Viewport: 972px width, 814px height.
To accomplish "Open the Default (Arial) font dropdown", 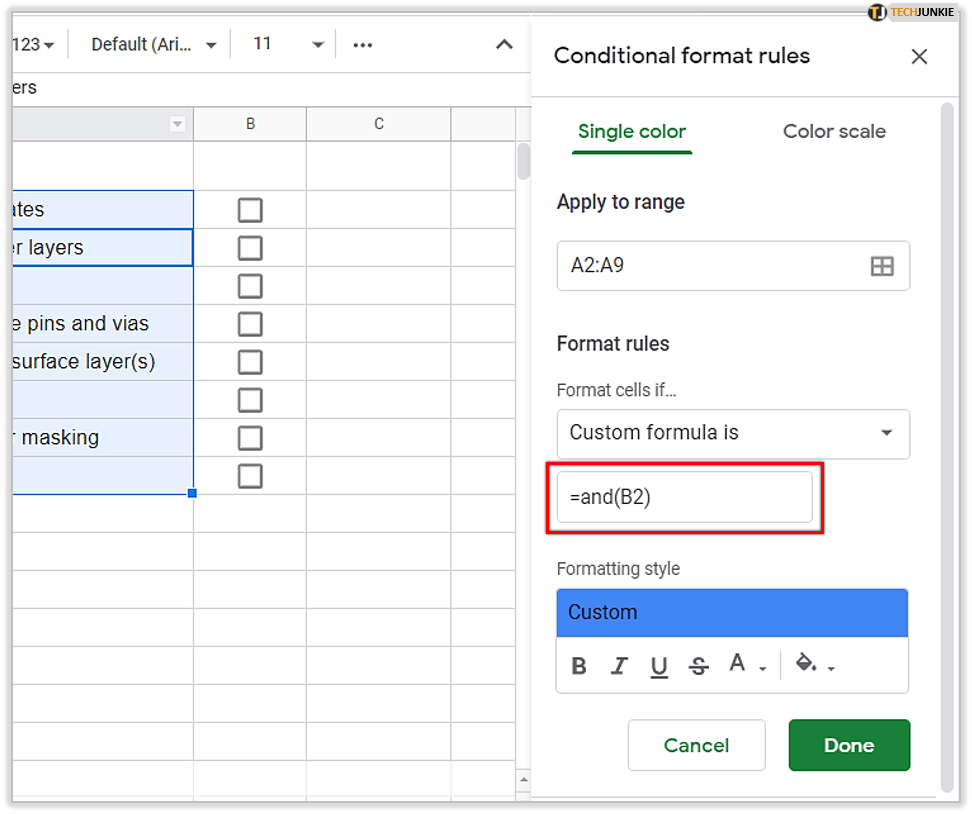I will pyautogui.click(x=154, y=45).
